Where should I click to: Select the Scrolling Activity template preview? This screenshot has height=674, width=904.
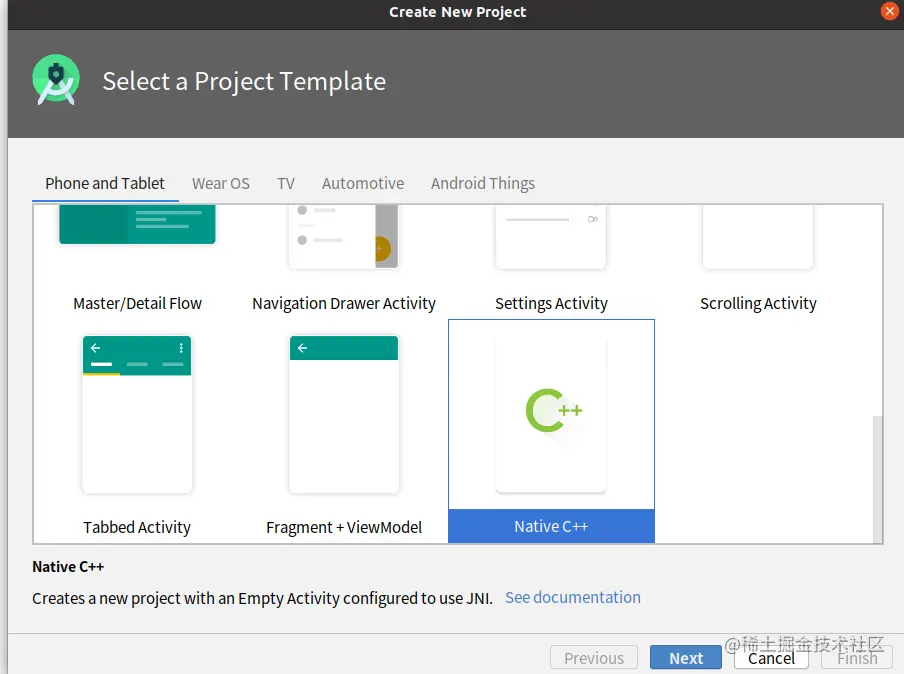pyautogui.click(x=758, y=237)
